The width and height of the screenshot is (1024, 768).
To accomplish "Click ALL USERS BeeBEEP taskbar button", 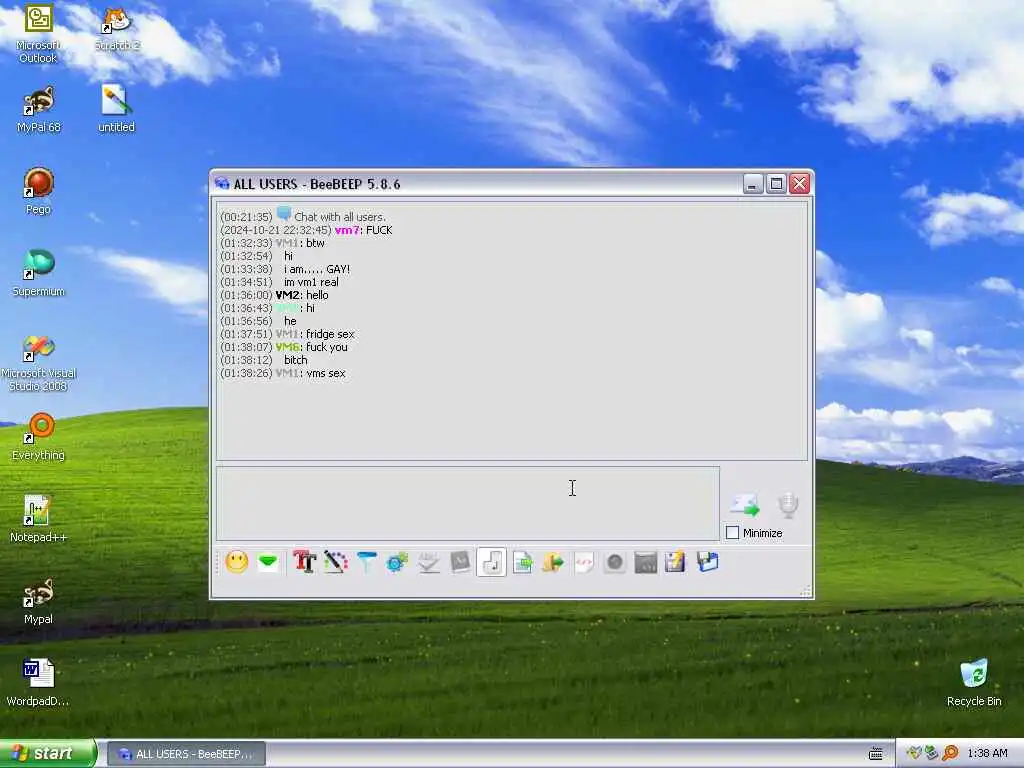I will 186,754.
